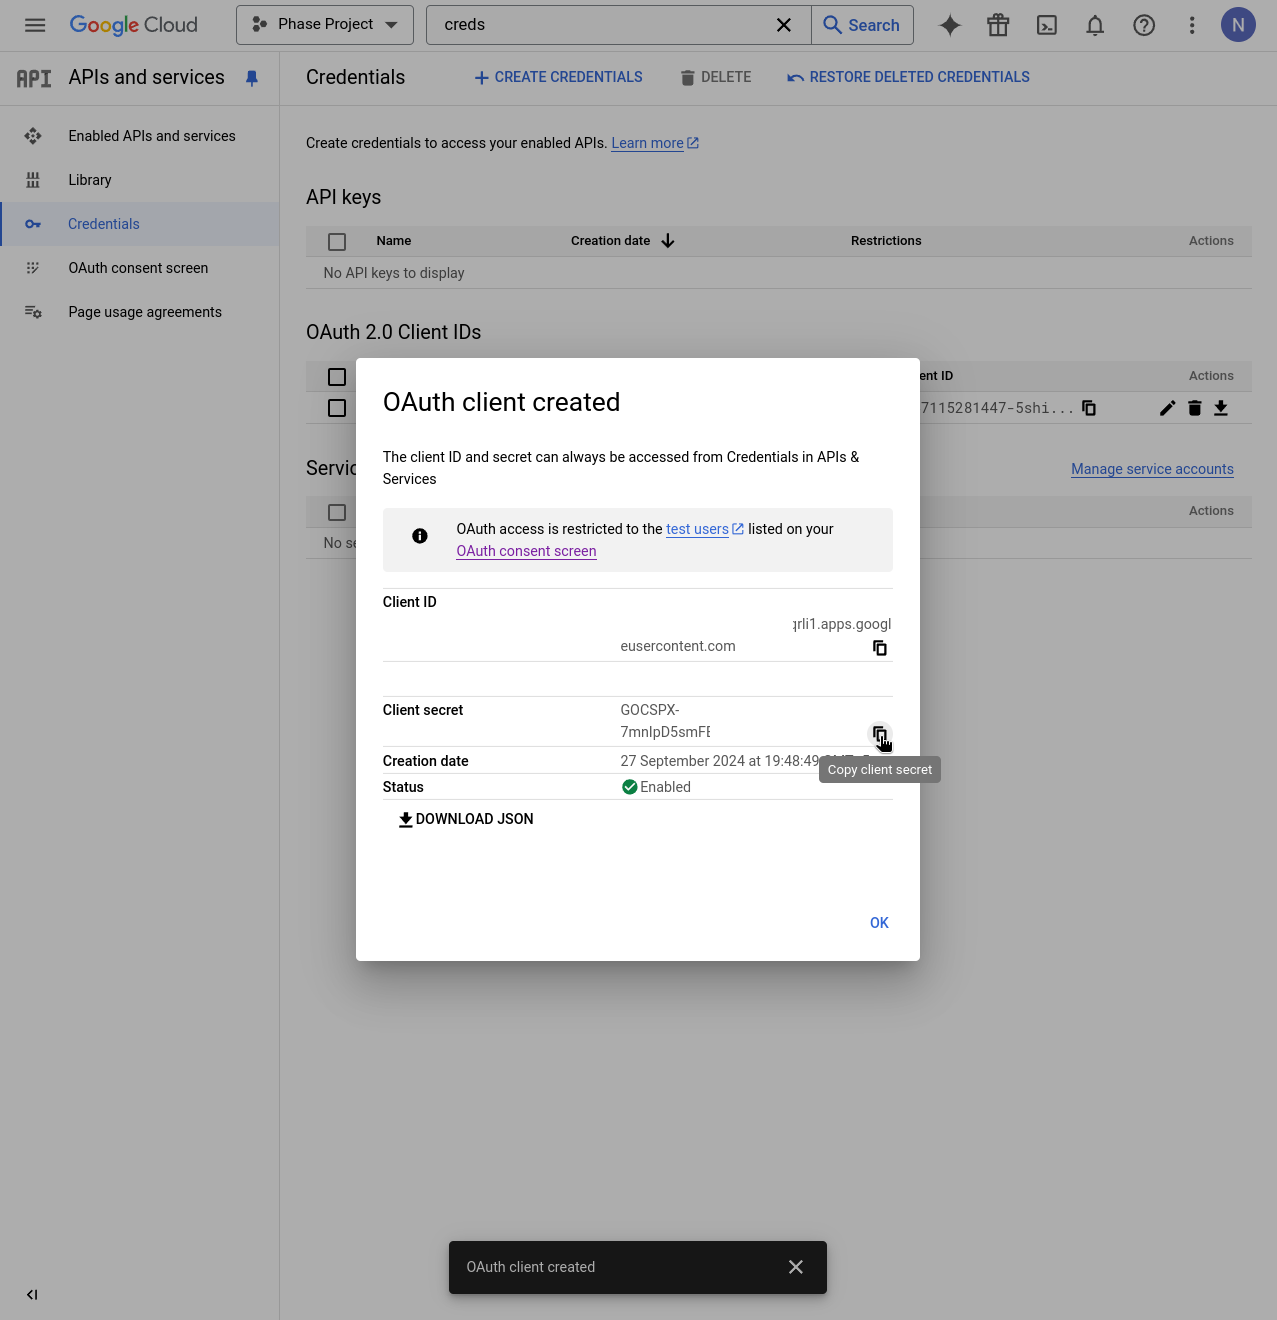Check the API keys header checkbox
The image size is (1277, 1320).
(337, 241)
